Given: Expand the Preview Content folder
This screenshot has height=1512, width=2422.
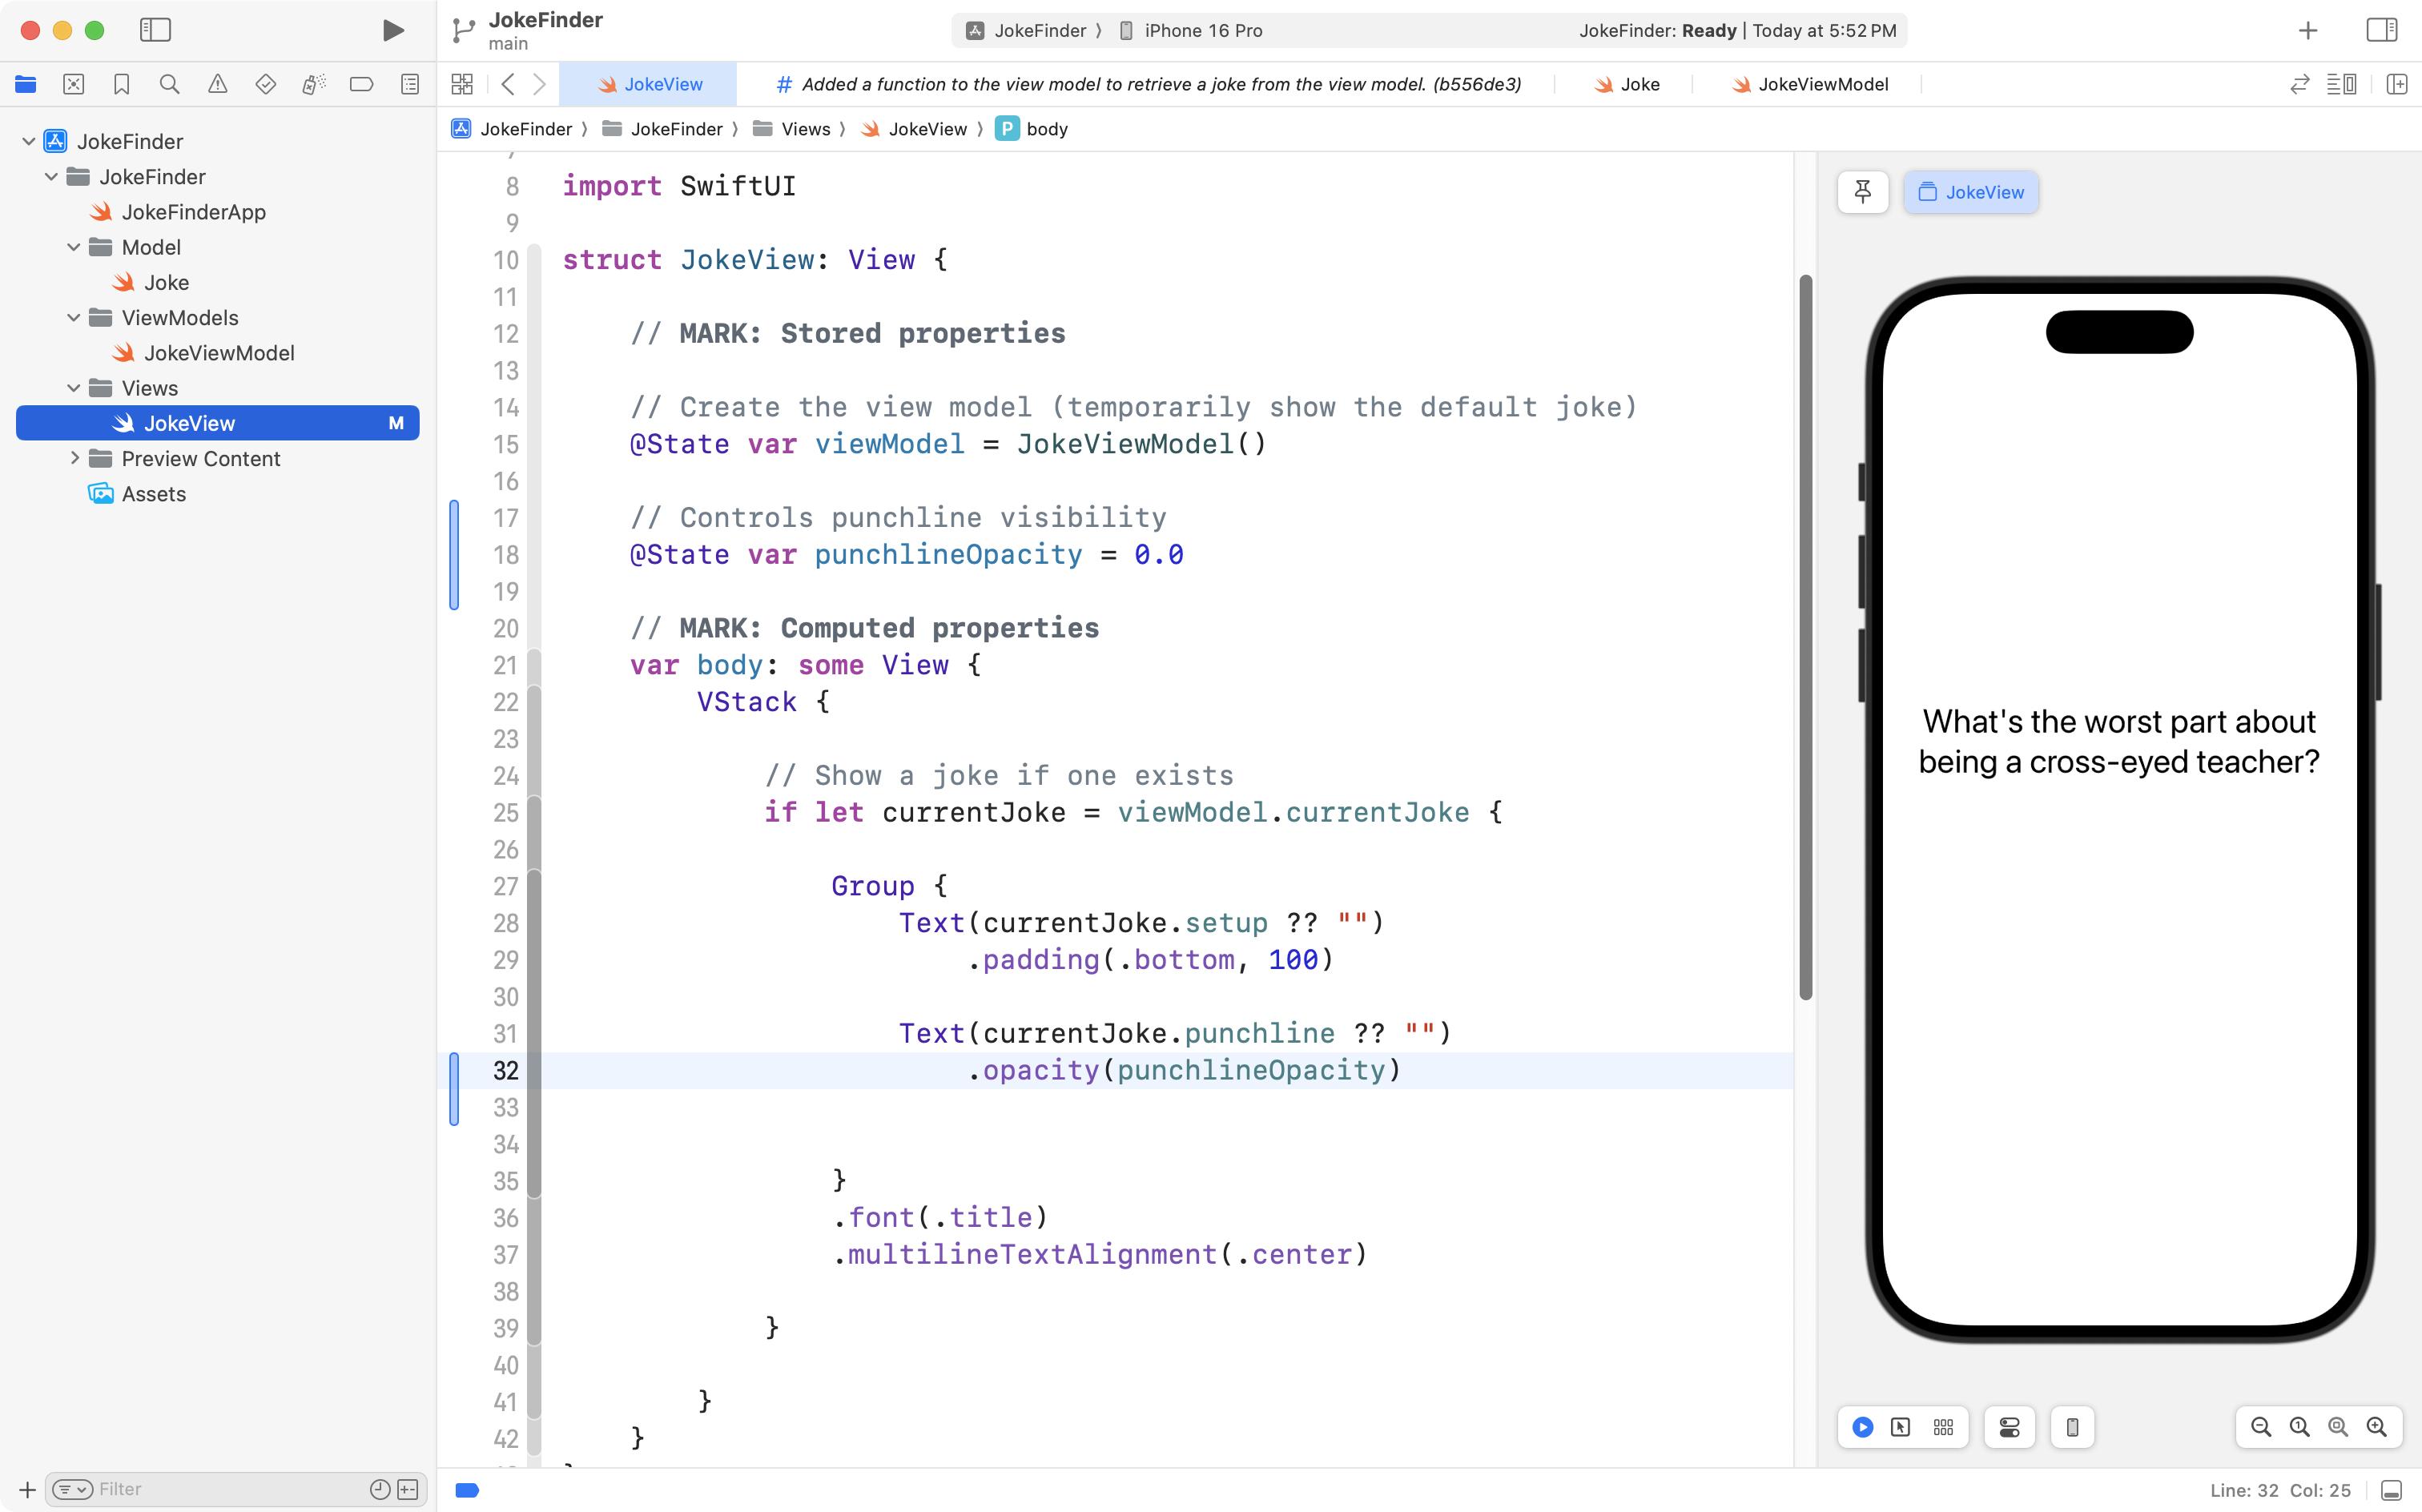Looking at the screenshot, I should [73, 459].
